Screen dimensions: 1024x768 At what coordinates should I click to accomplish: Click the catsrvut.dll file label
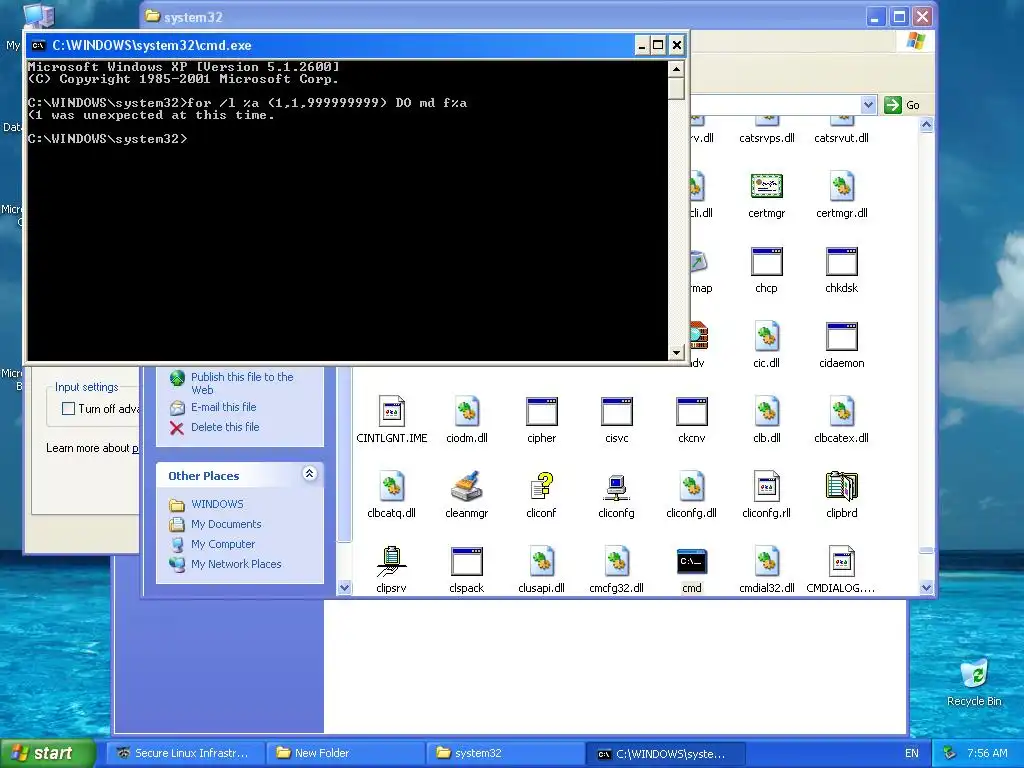pyautogui.click(x=841, y=138)
